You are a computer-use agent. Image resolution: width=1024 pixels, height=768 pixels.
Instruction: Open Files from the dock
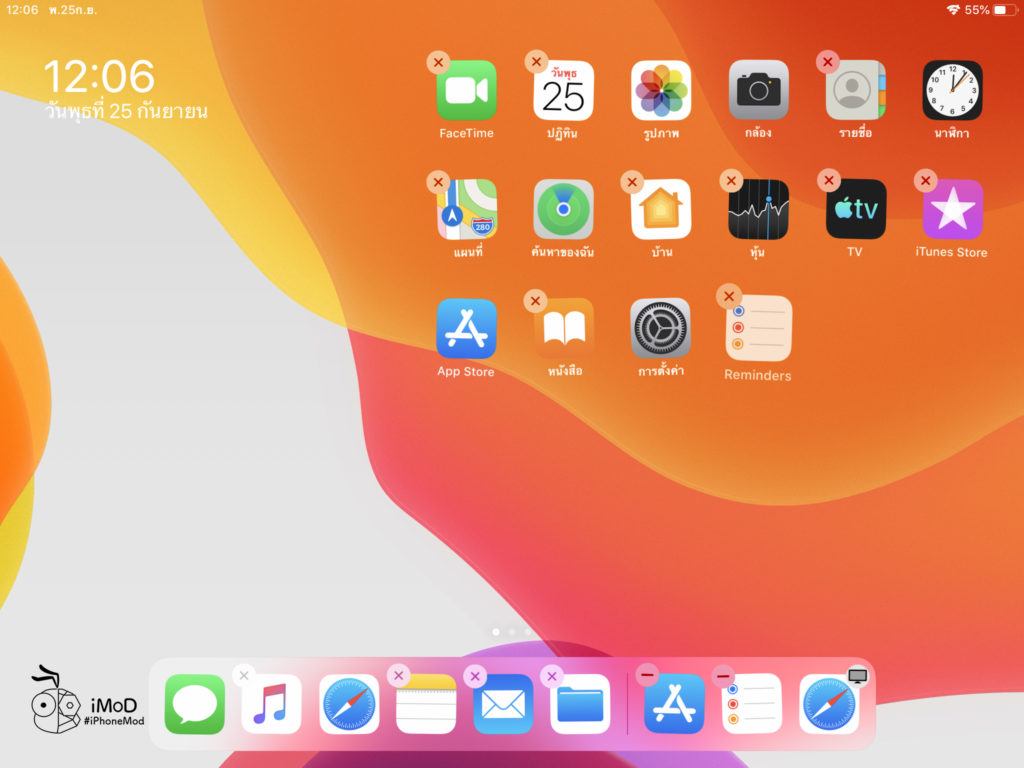click(x=580, y=704)
